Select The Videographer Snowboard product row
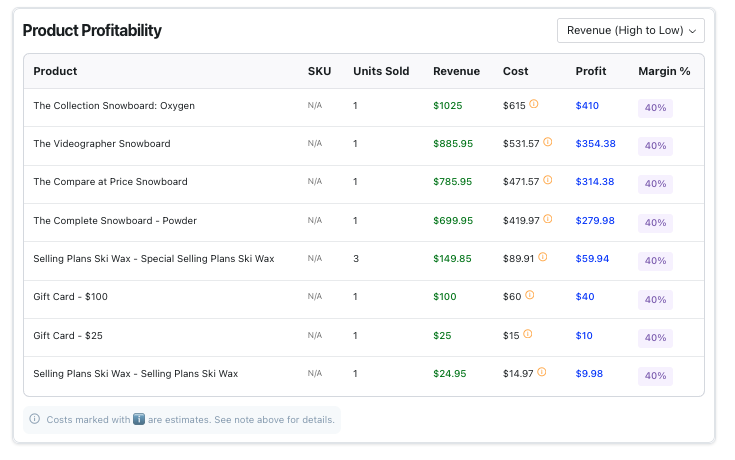735x460 pixels. click(102, 144)
